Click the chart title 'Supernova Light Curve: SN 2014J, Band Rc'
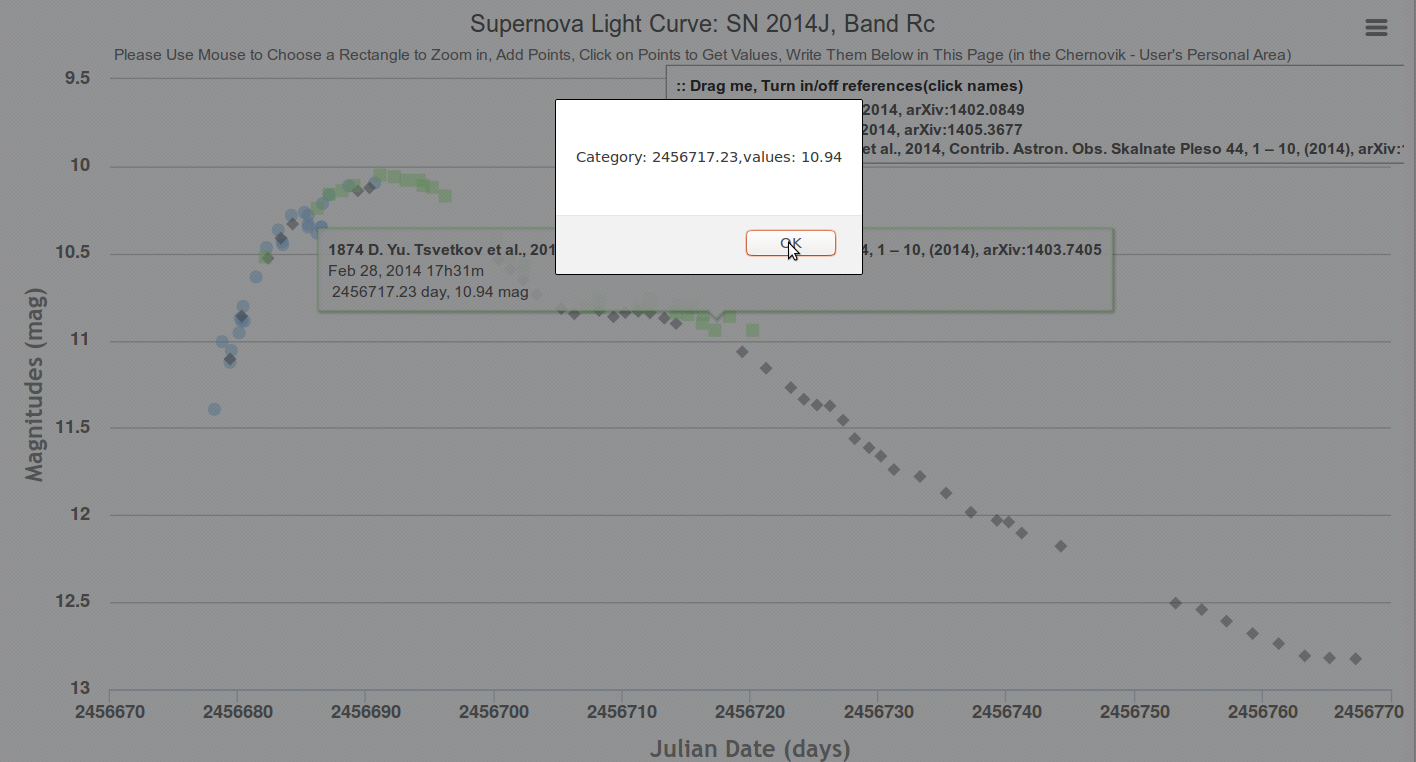 702,24
